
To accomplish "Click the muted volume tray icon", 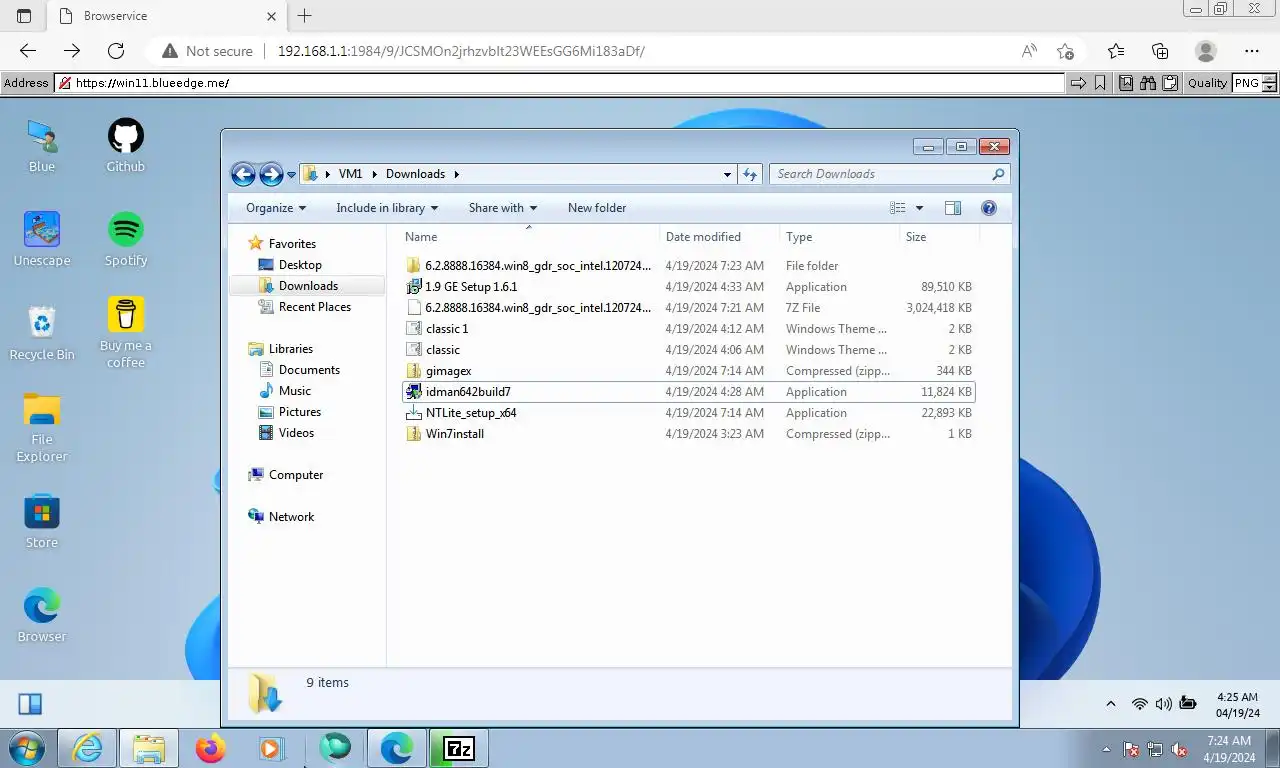I will [1179, 749].
